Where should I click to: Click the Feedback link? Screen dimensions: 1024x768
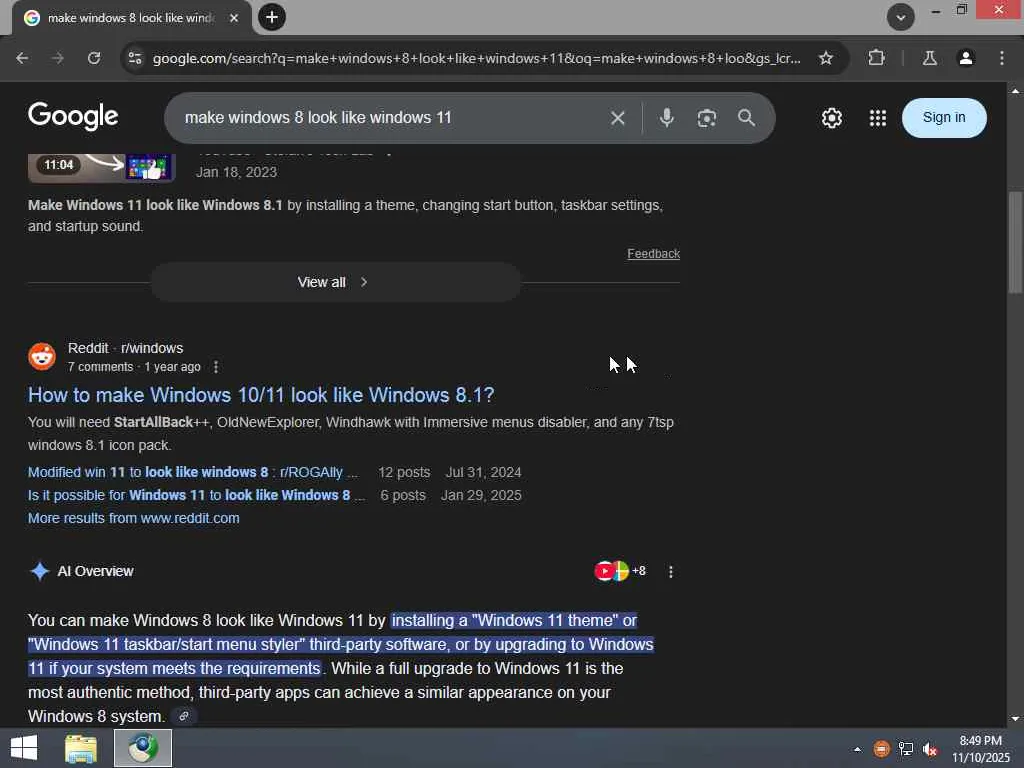coord(653,253)
